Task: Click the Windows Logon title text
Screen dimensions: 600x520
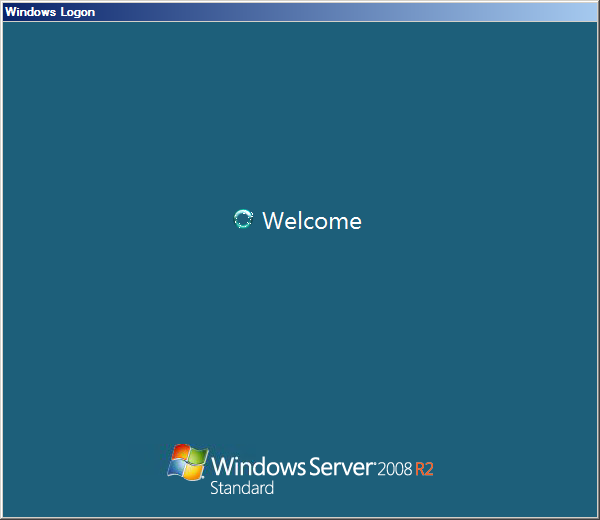Action: tap(50, 12)
